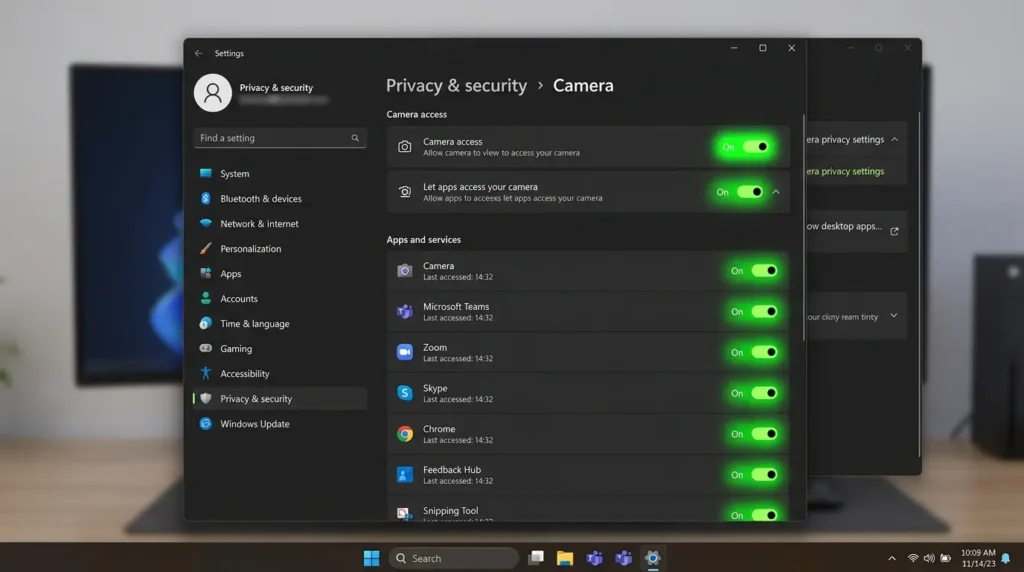Click the Zoom app icon in list
The image size is (1024, 572).
pyautogui.click(x=405, y=353)
